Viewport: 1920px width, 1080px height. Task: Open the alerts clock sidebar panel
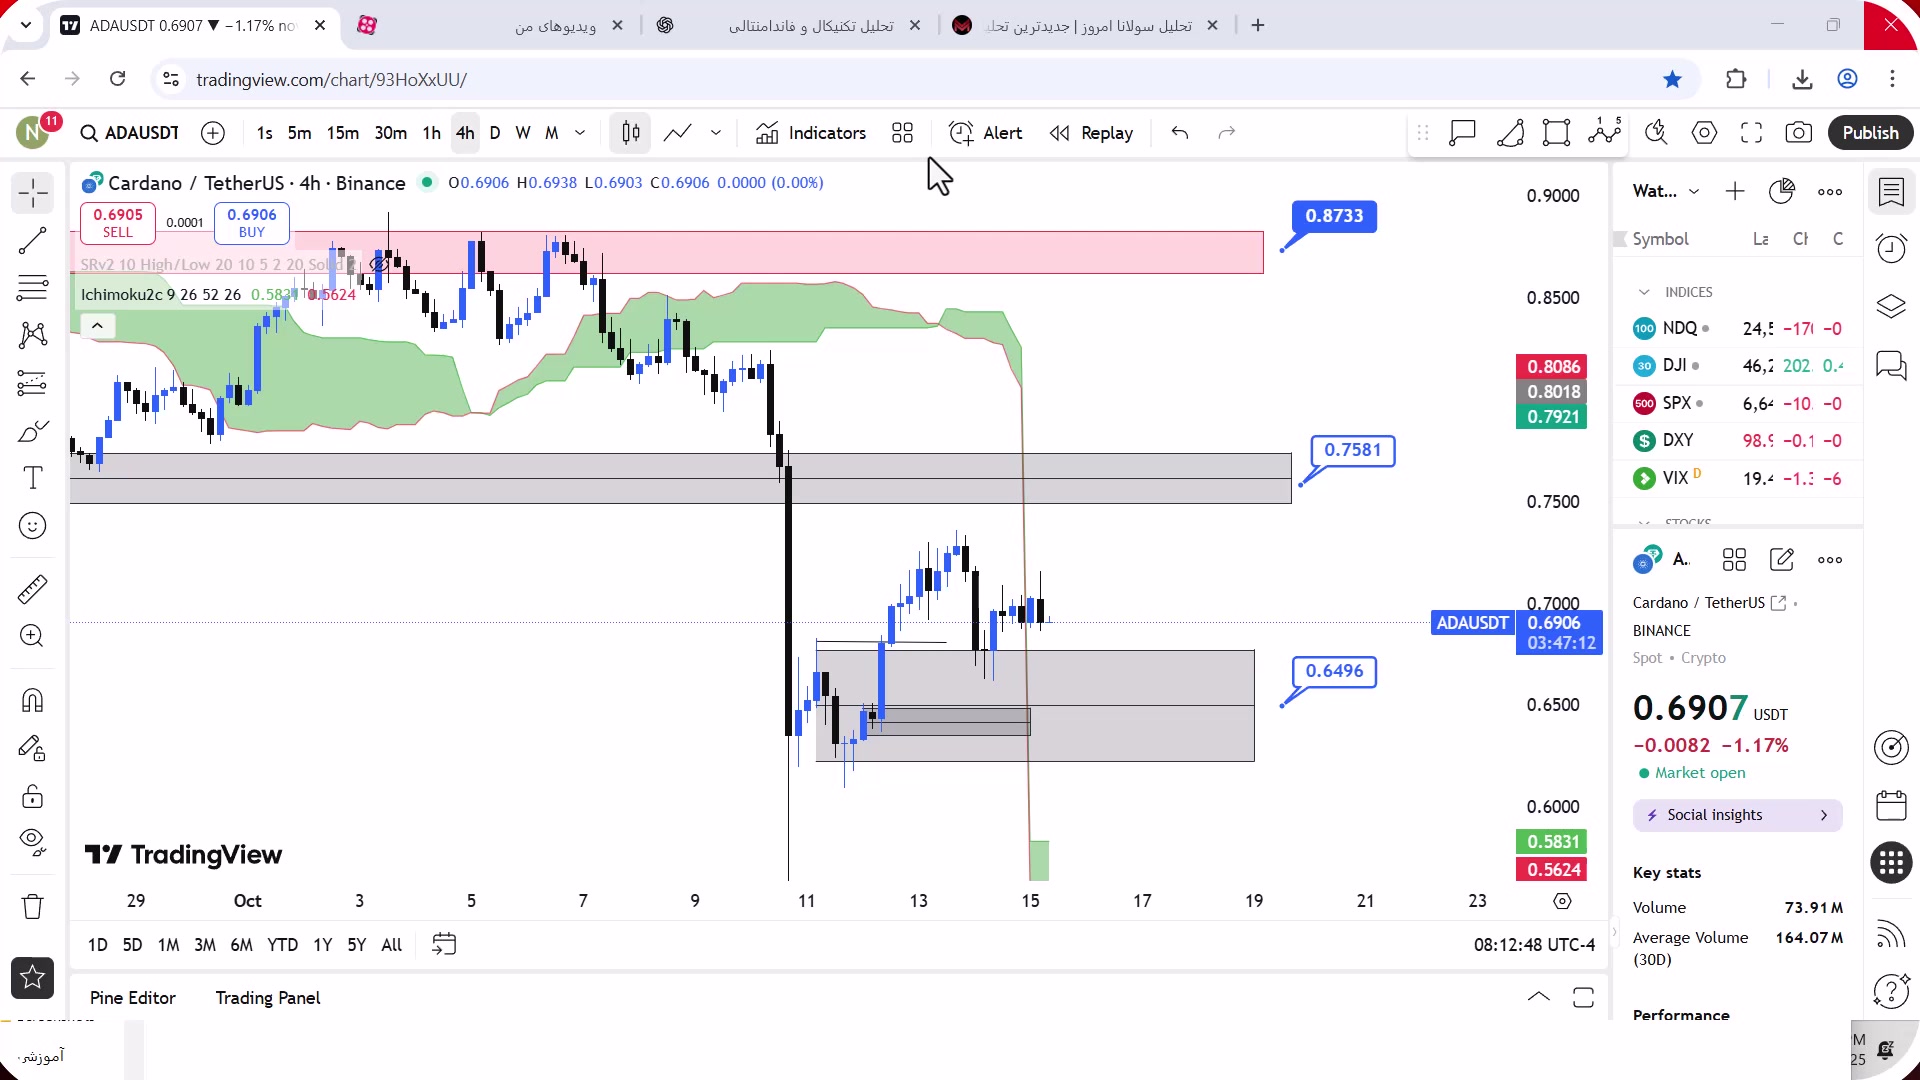(1891, 247)
